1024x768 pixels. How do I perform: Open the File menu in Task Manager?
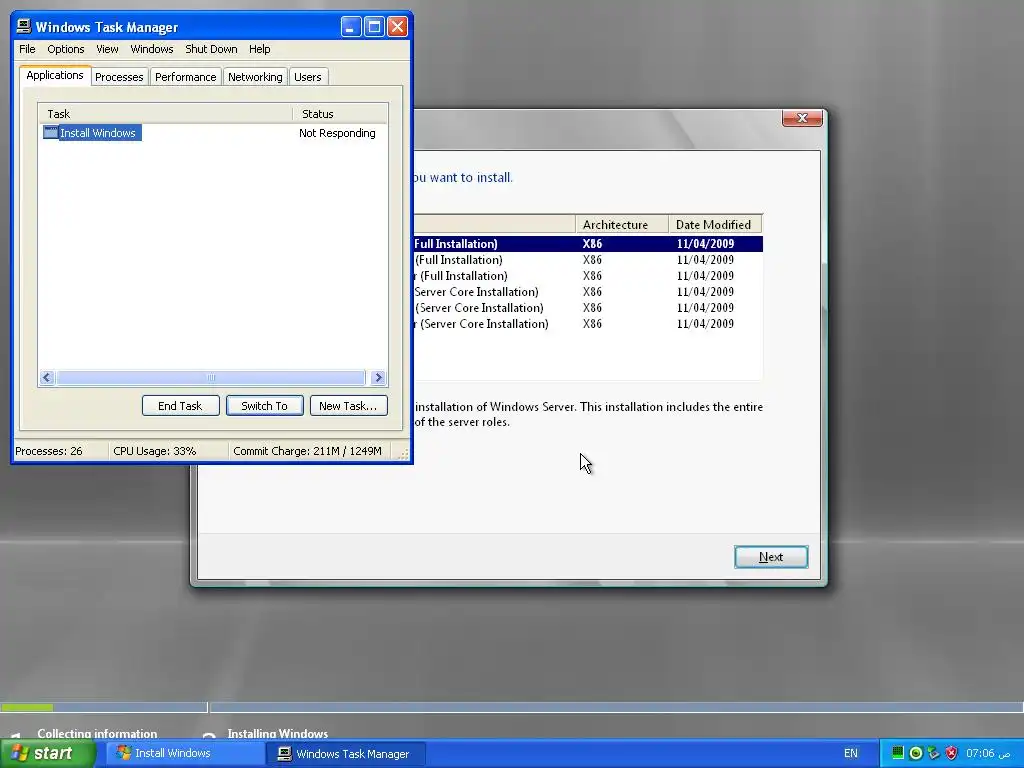[x=27, y=49]
